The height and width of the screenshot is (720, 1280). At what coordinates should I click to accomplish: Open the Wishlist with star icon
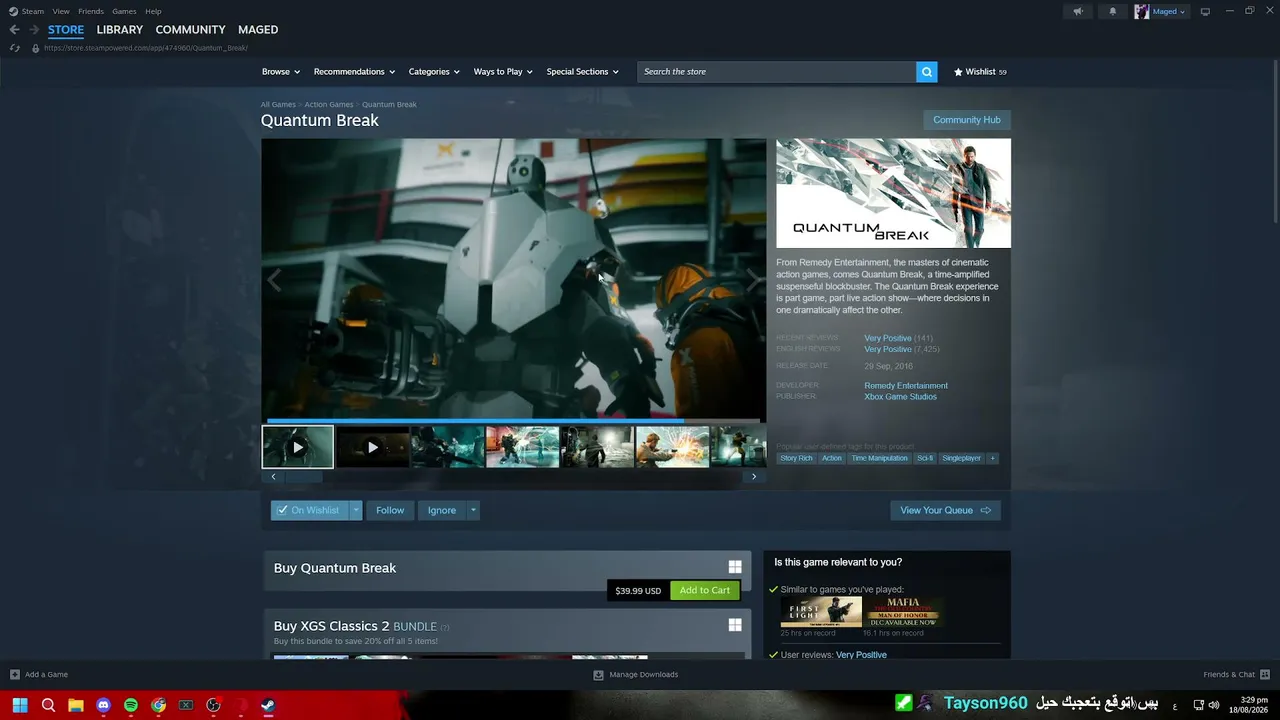pos(980,72)
